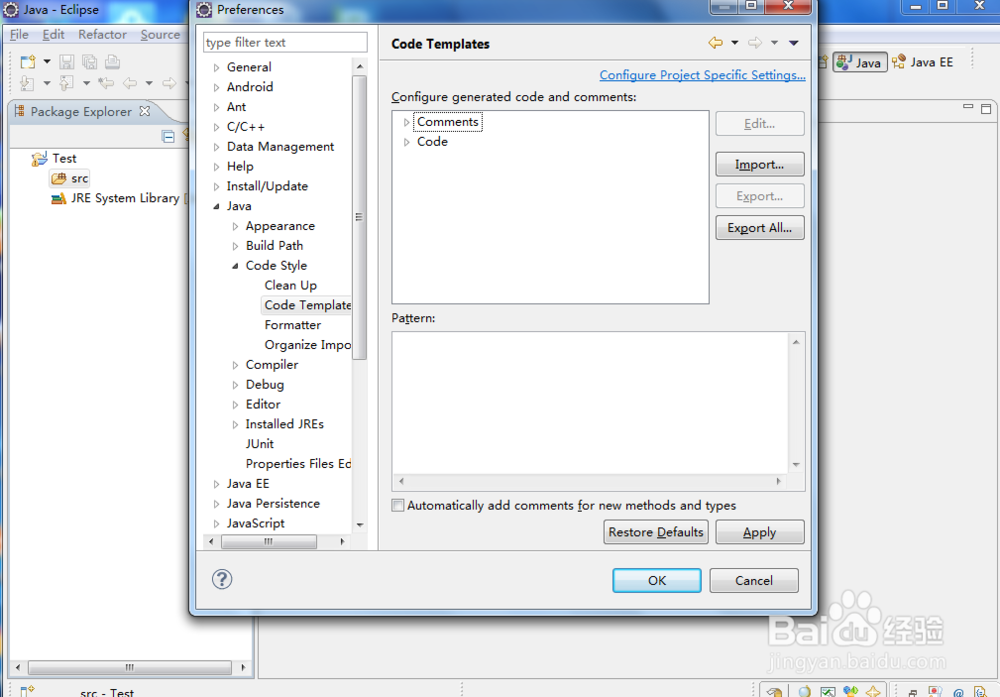Collapse the Code Style node
This screenshot has width=1000, height=697.
click(x=235, y=265)
